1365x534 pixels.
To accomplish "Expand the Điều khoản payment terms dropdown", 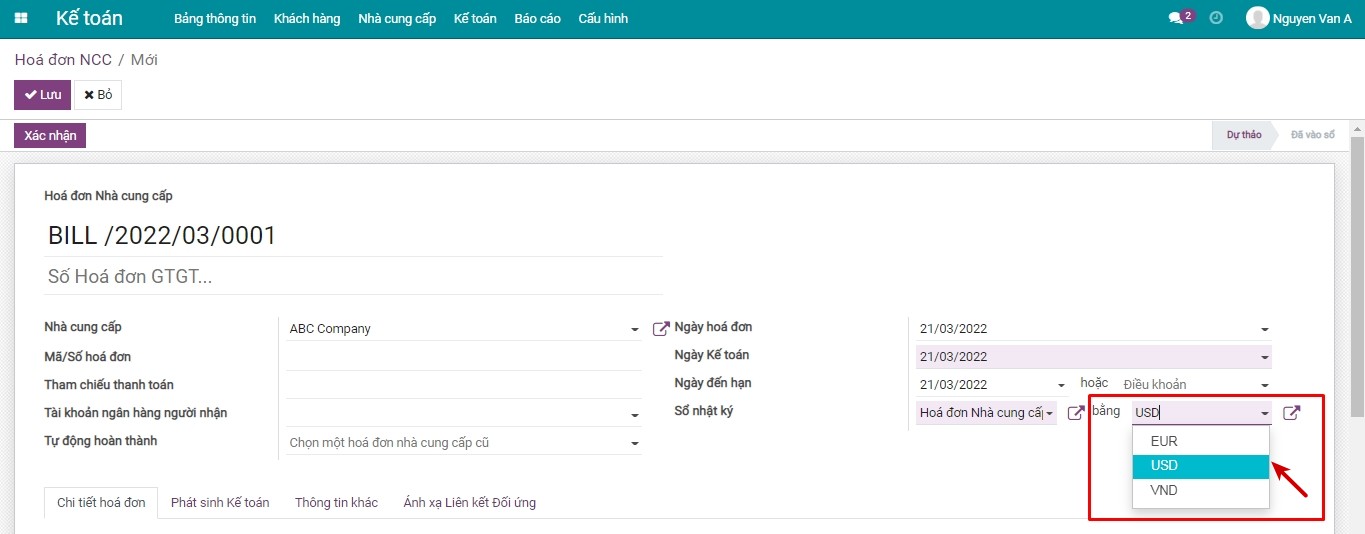I will [x=1264, y=385].
